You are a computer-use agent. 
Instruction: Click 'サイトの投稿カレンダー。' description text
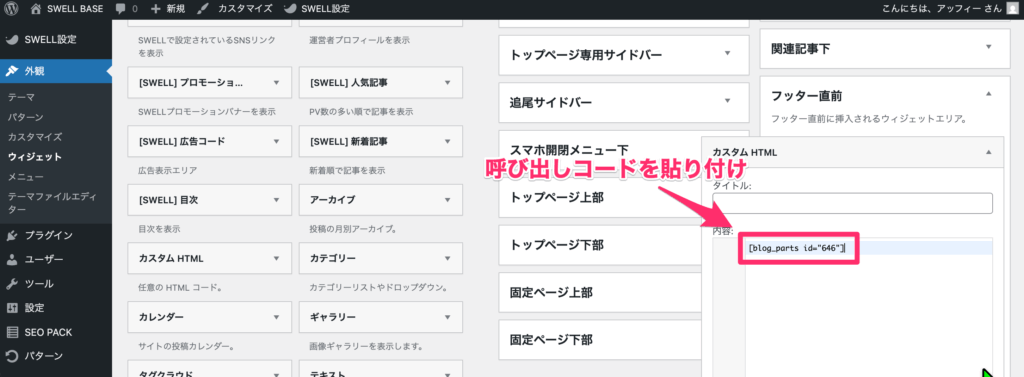(187, 346)
